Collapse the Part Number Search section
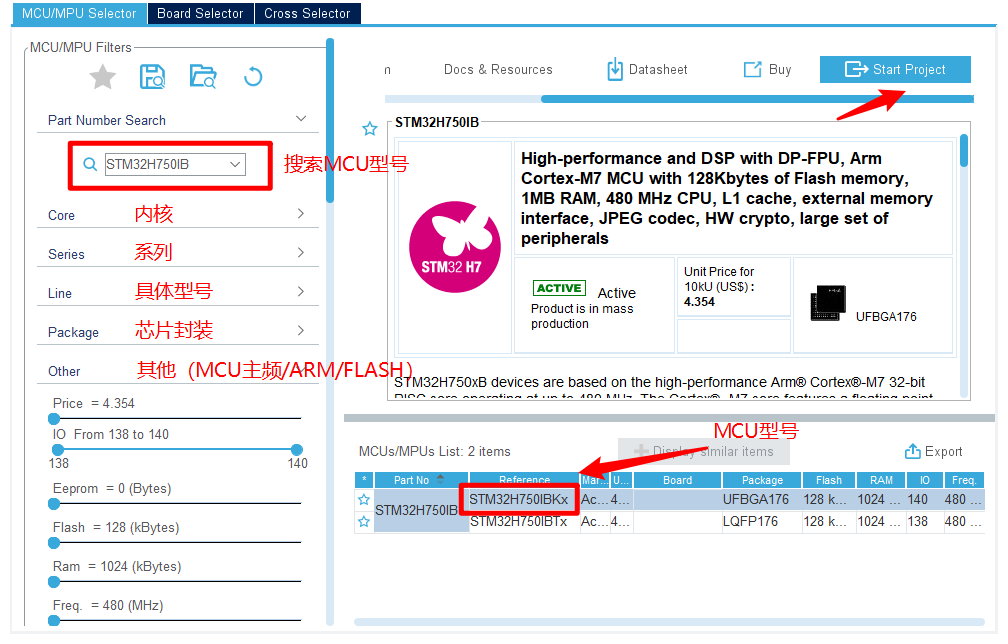The image size is (1008, 644). click(x=301, y=119)
